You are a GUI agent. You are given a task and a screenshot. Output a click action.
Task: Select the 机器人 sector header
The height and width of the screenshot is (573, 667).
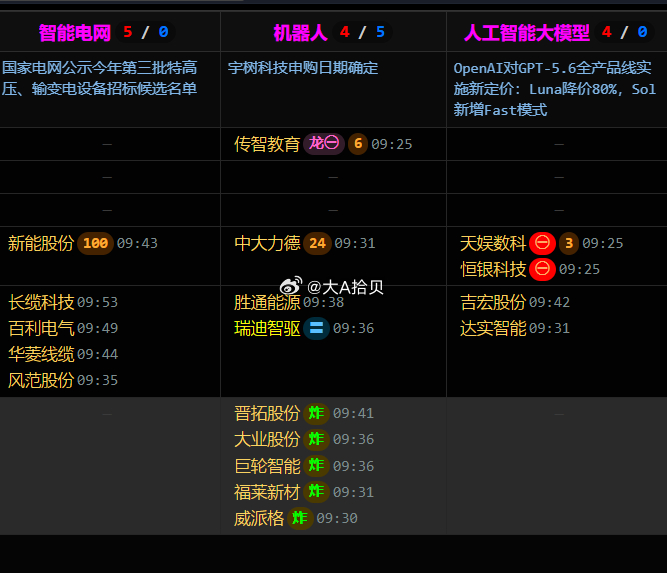coord(300,32)
